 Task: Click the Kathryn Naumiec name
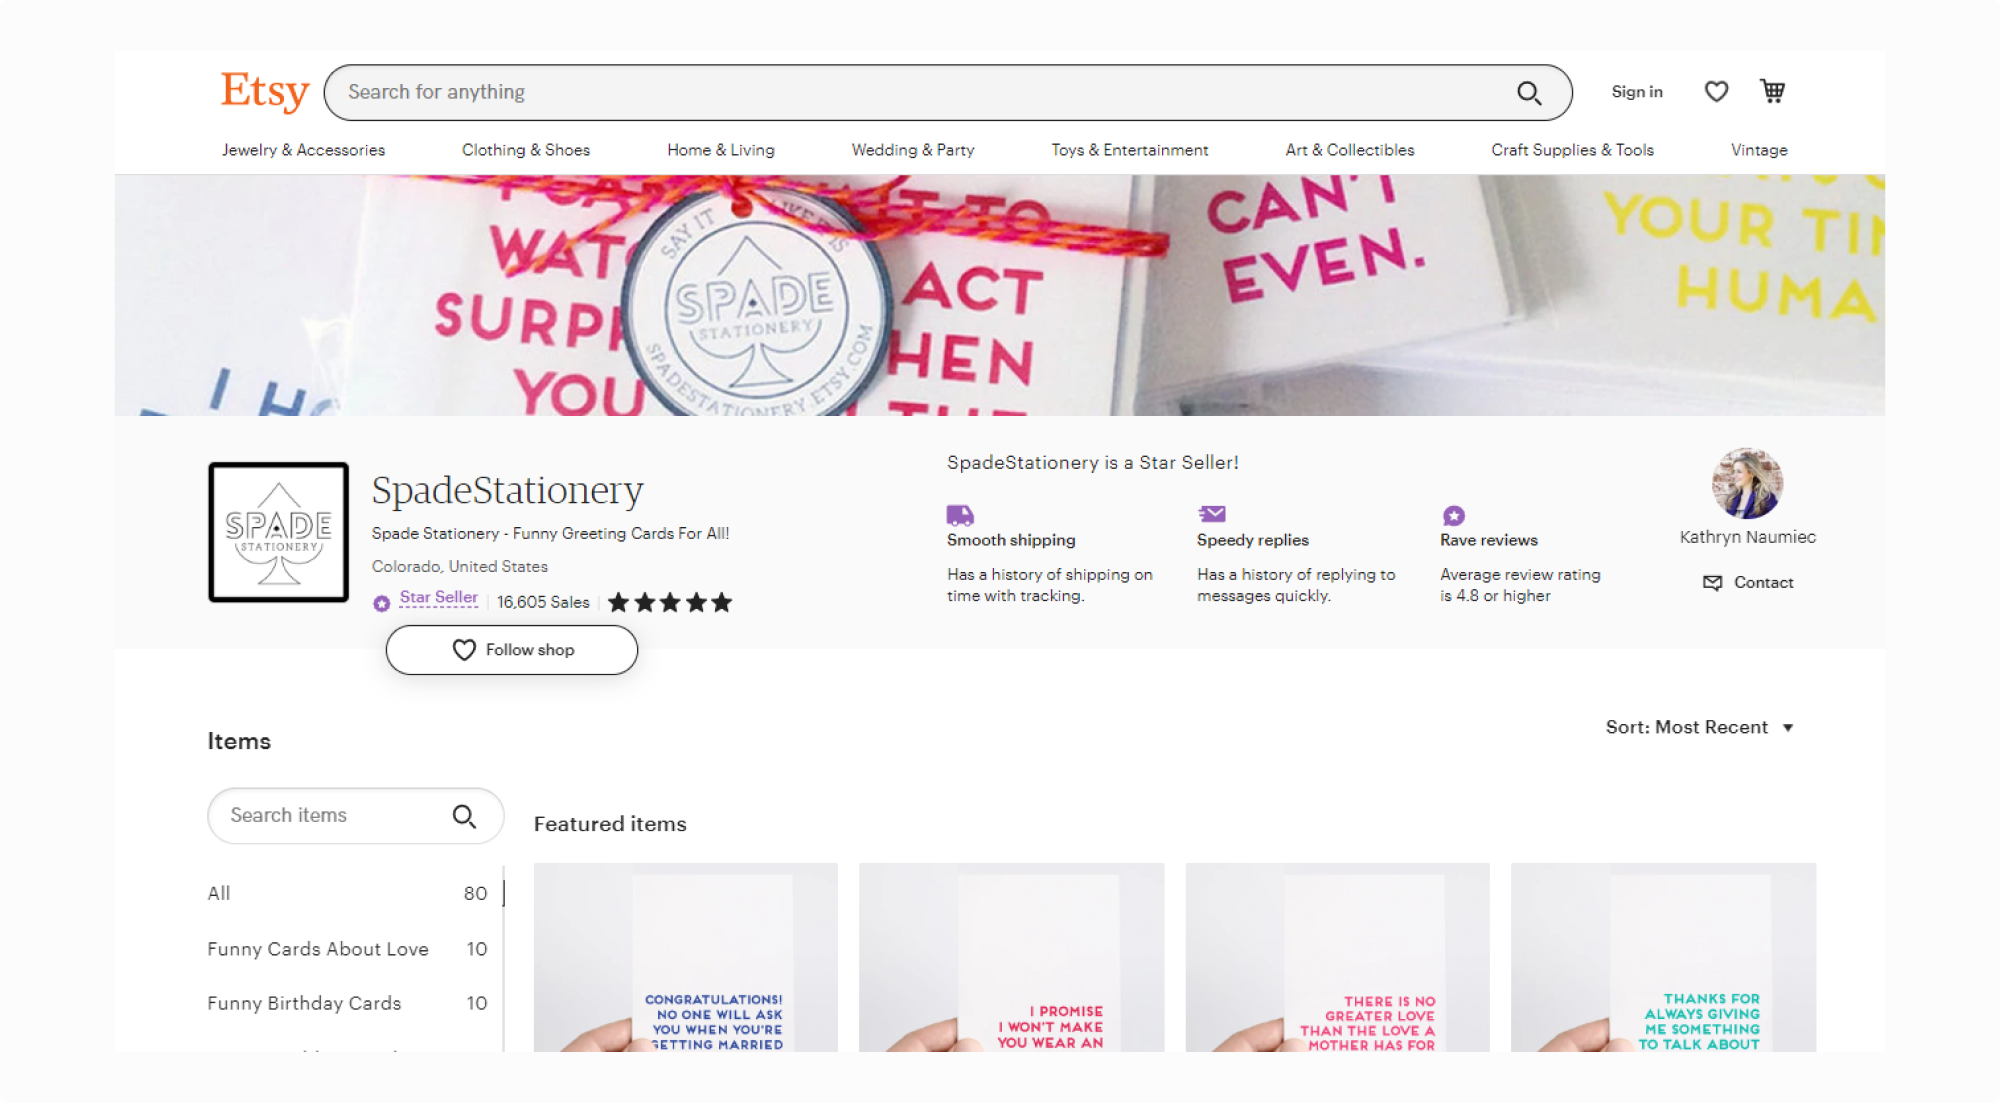[x=1747, y=537]
